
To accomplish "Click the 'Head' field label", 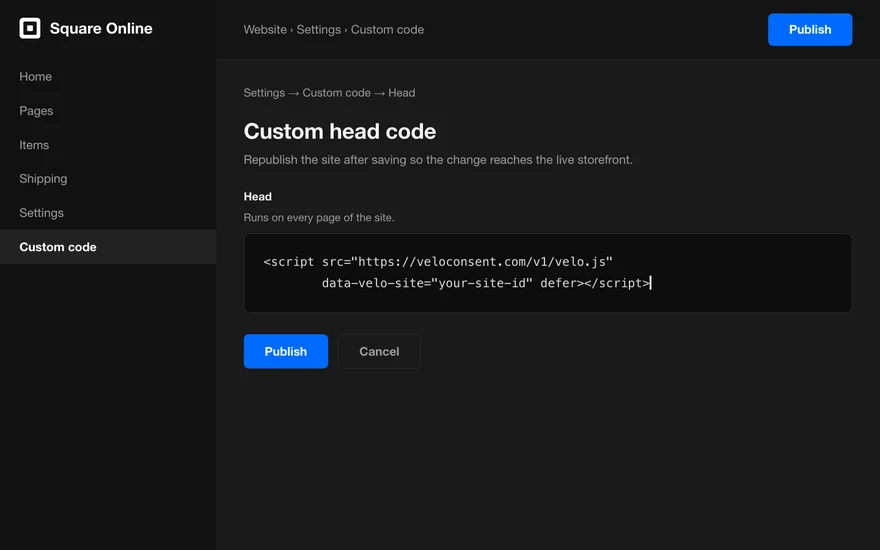I will click(258, 196).
